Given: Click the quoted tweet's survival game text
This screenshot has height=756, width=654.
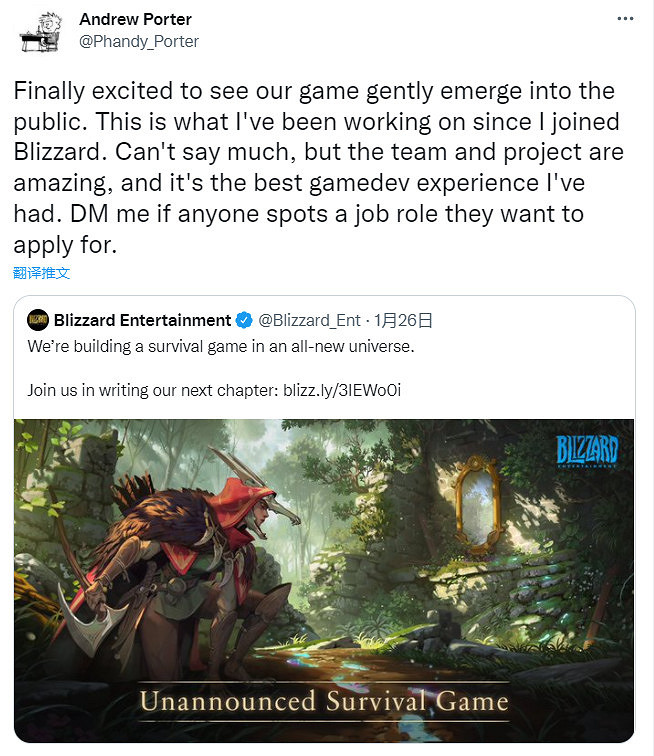Looking at the screenshot, I should click(221, 347).
